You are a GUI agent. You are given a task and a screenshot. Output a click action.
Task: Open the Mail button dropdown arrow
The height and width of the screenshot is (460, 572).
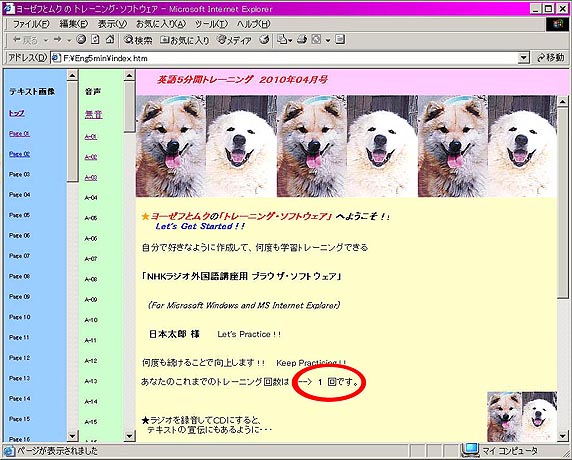point(290,40)
